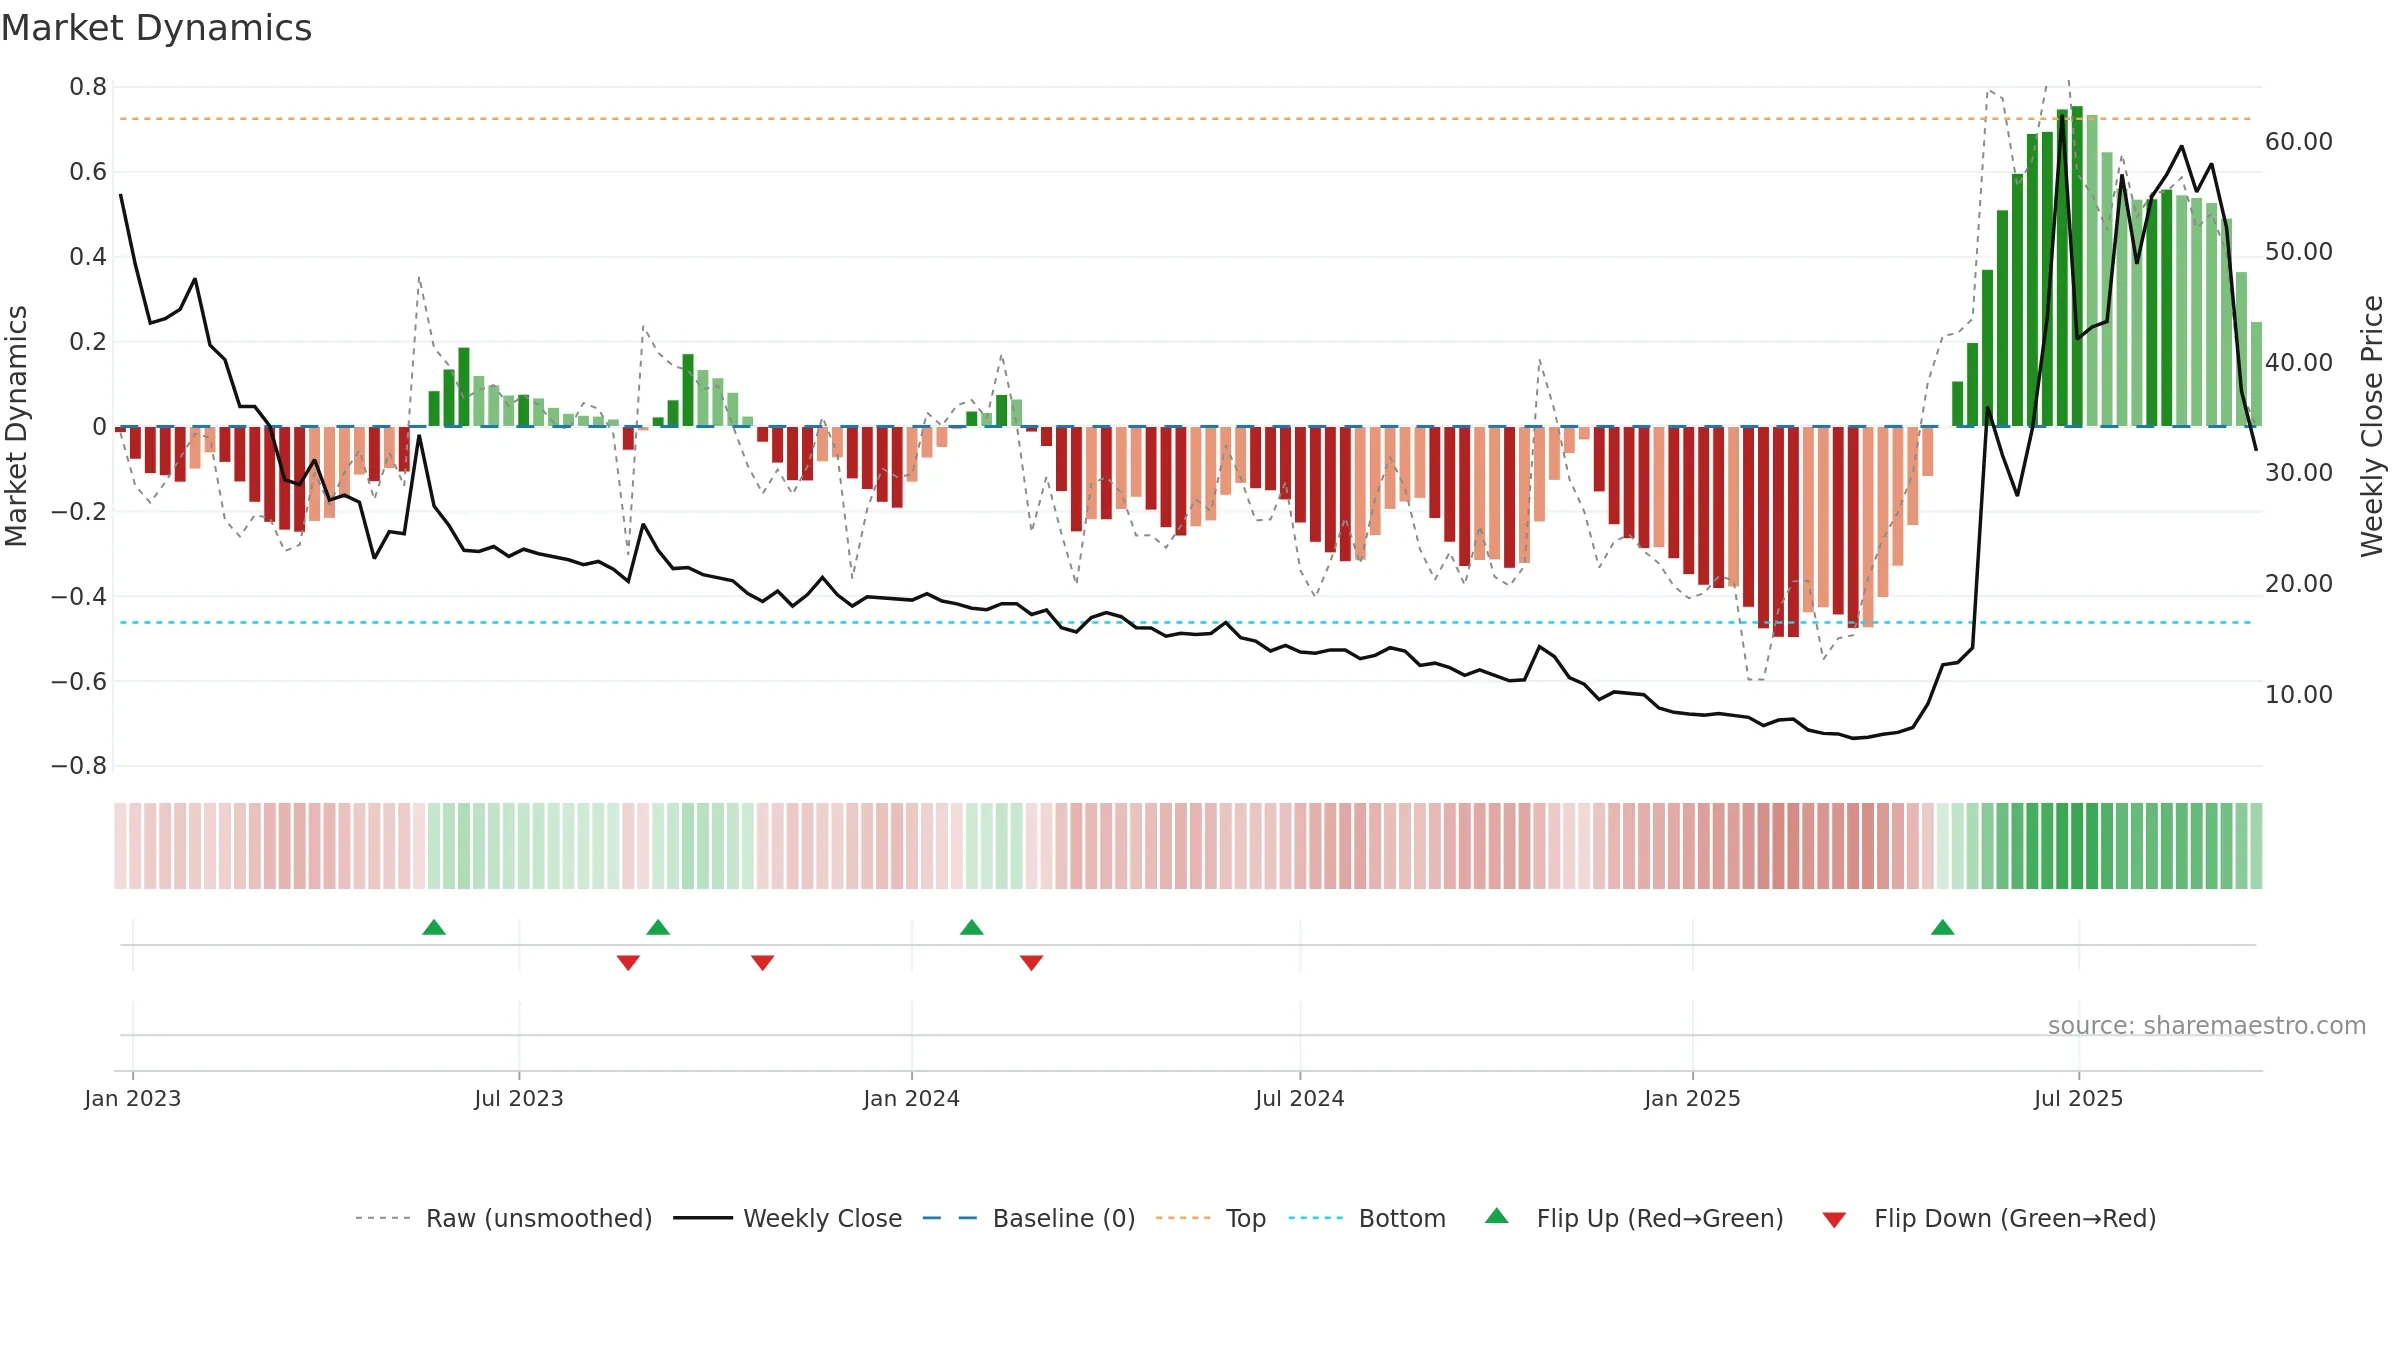Click the 30.00 price axis value
2400x1350 pixels.
[2299, 473]
